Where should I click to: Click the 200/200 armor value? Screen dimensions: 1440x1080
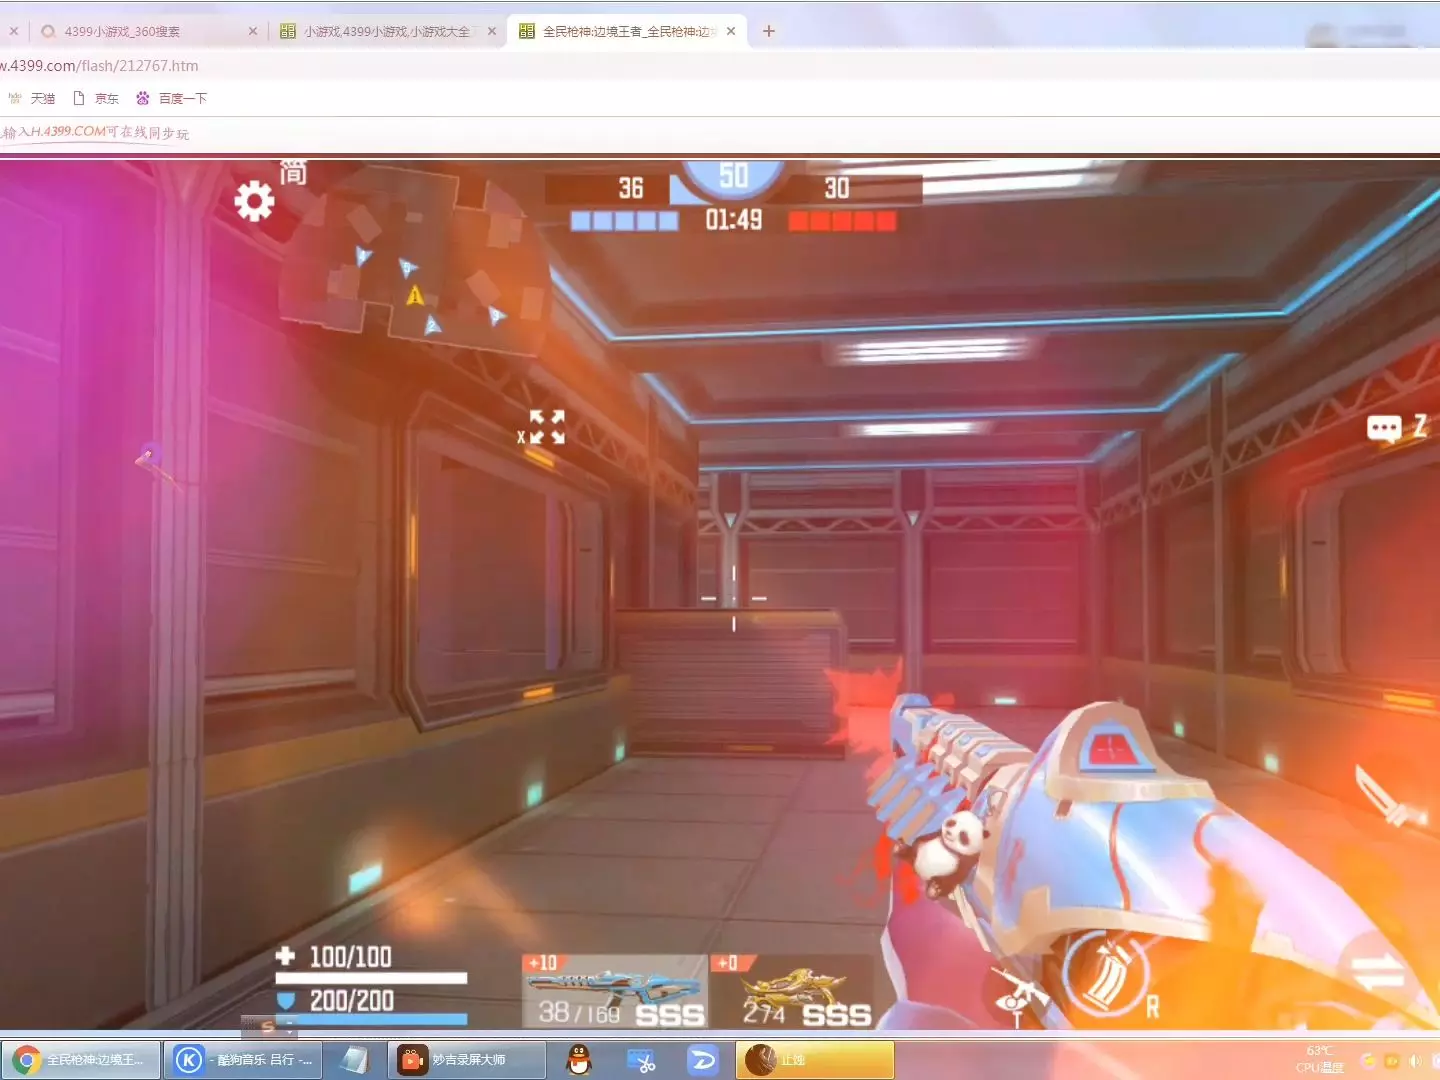coord(351,1000)
